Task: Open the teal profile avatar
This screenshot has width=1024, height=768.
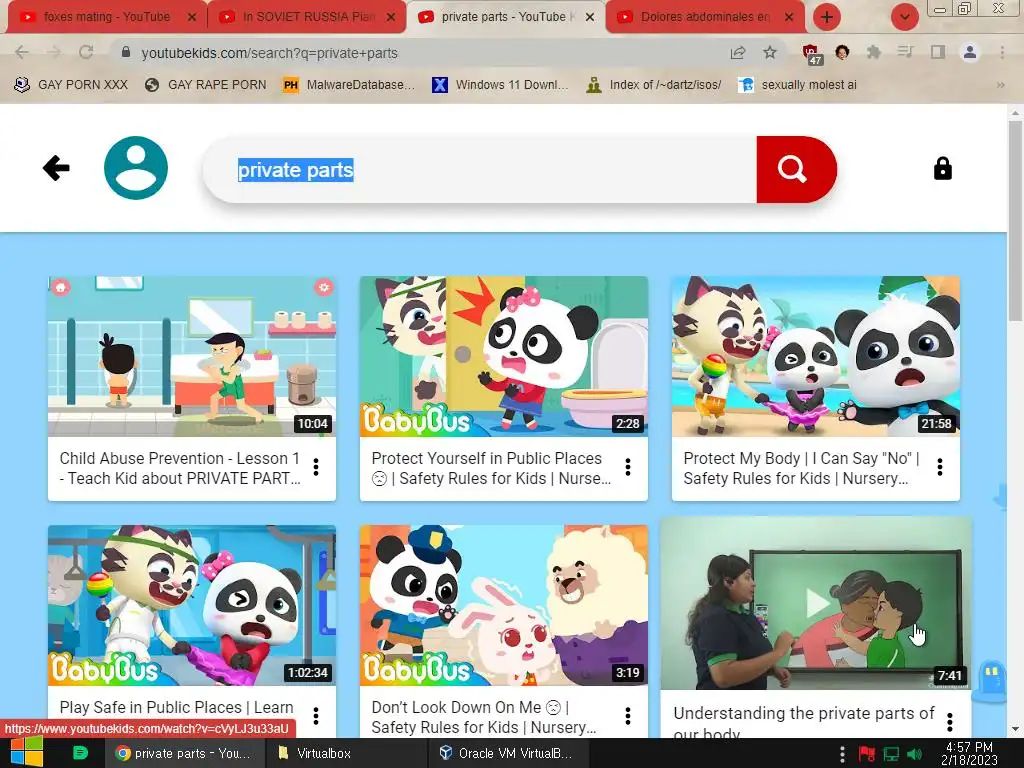Action: pos(136,168)
